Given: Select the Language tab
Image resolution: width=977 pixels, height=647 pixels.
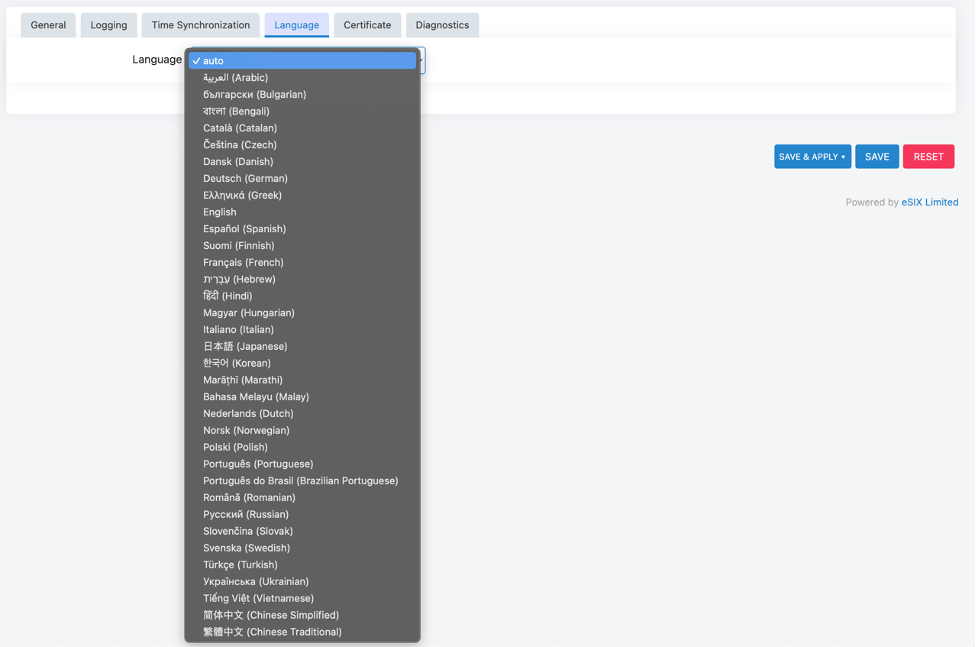Looking at the screenshot, I should [x=296, y=24].
